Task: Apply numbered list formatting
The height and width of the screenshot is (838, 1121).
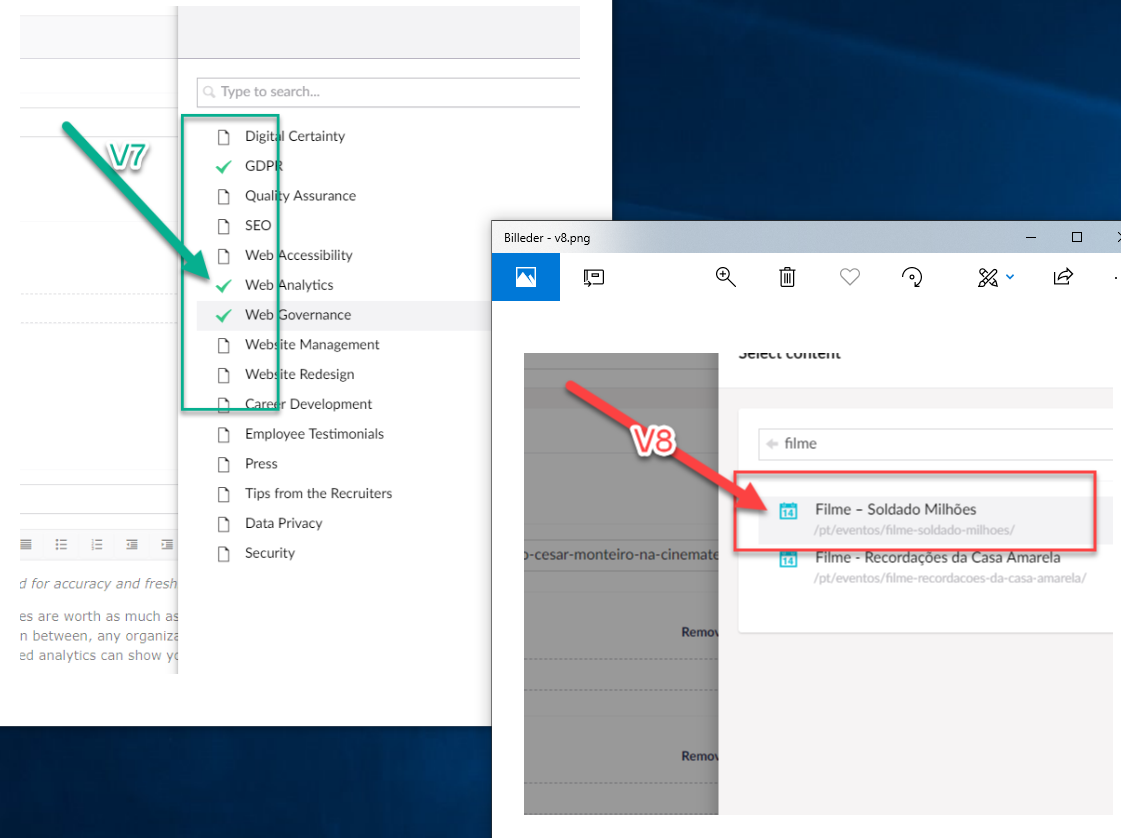Action: [96, 545]
